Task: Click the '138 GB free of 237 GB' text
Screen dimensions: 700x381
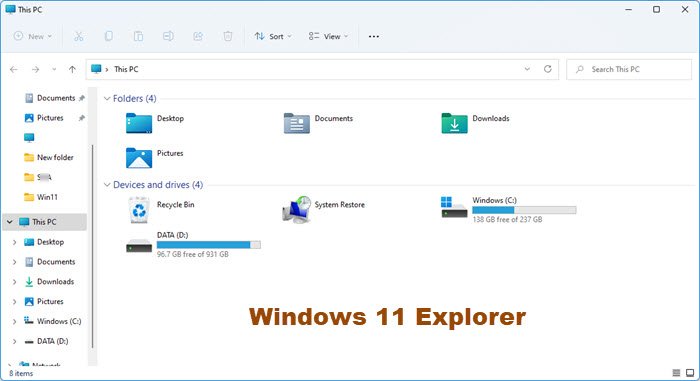Action: pos(507,219)
